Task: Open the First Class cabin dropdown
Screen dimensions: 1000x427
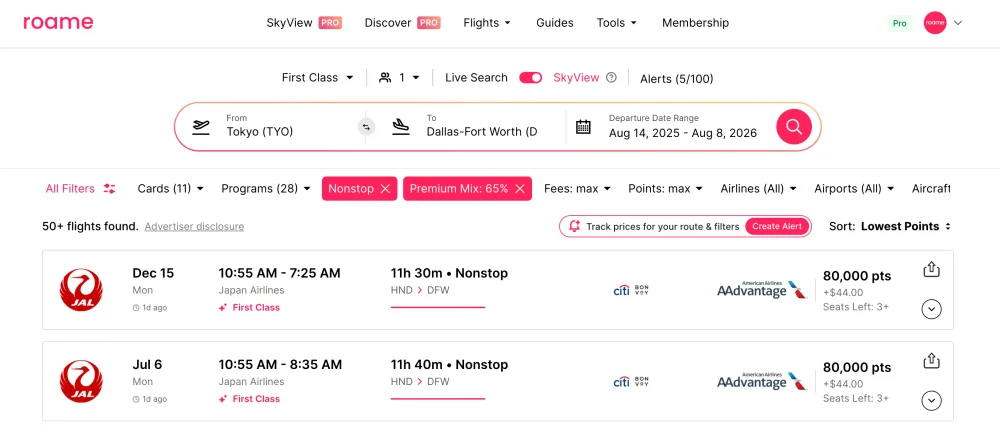Action: pos(318,78)
